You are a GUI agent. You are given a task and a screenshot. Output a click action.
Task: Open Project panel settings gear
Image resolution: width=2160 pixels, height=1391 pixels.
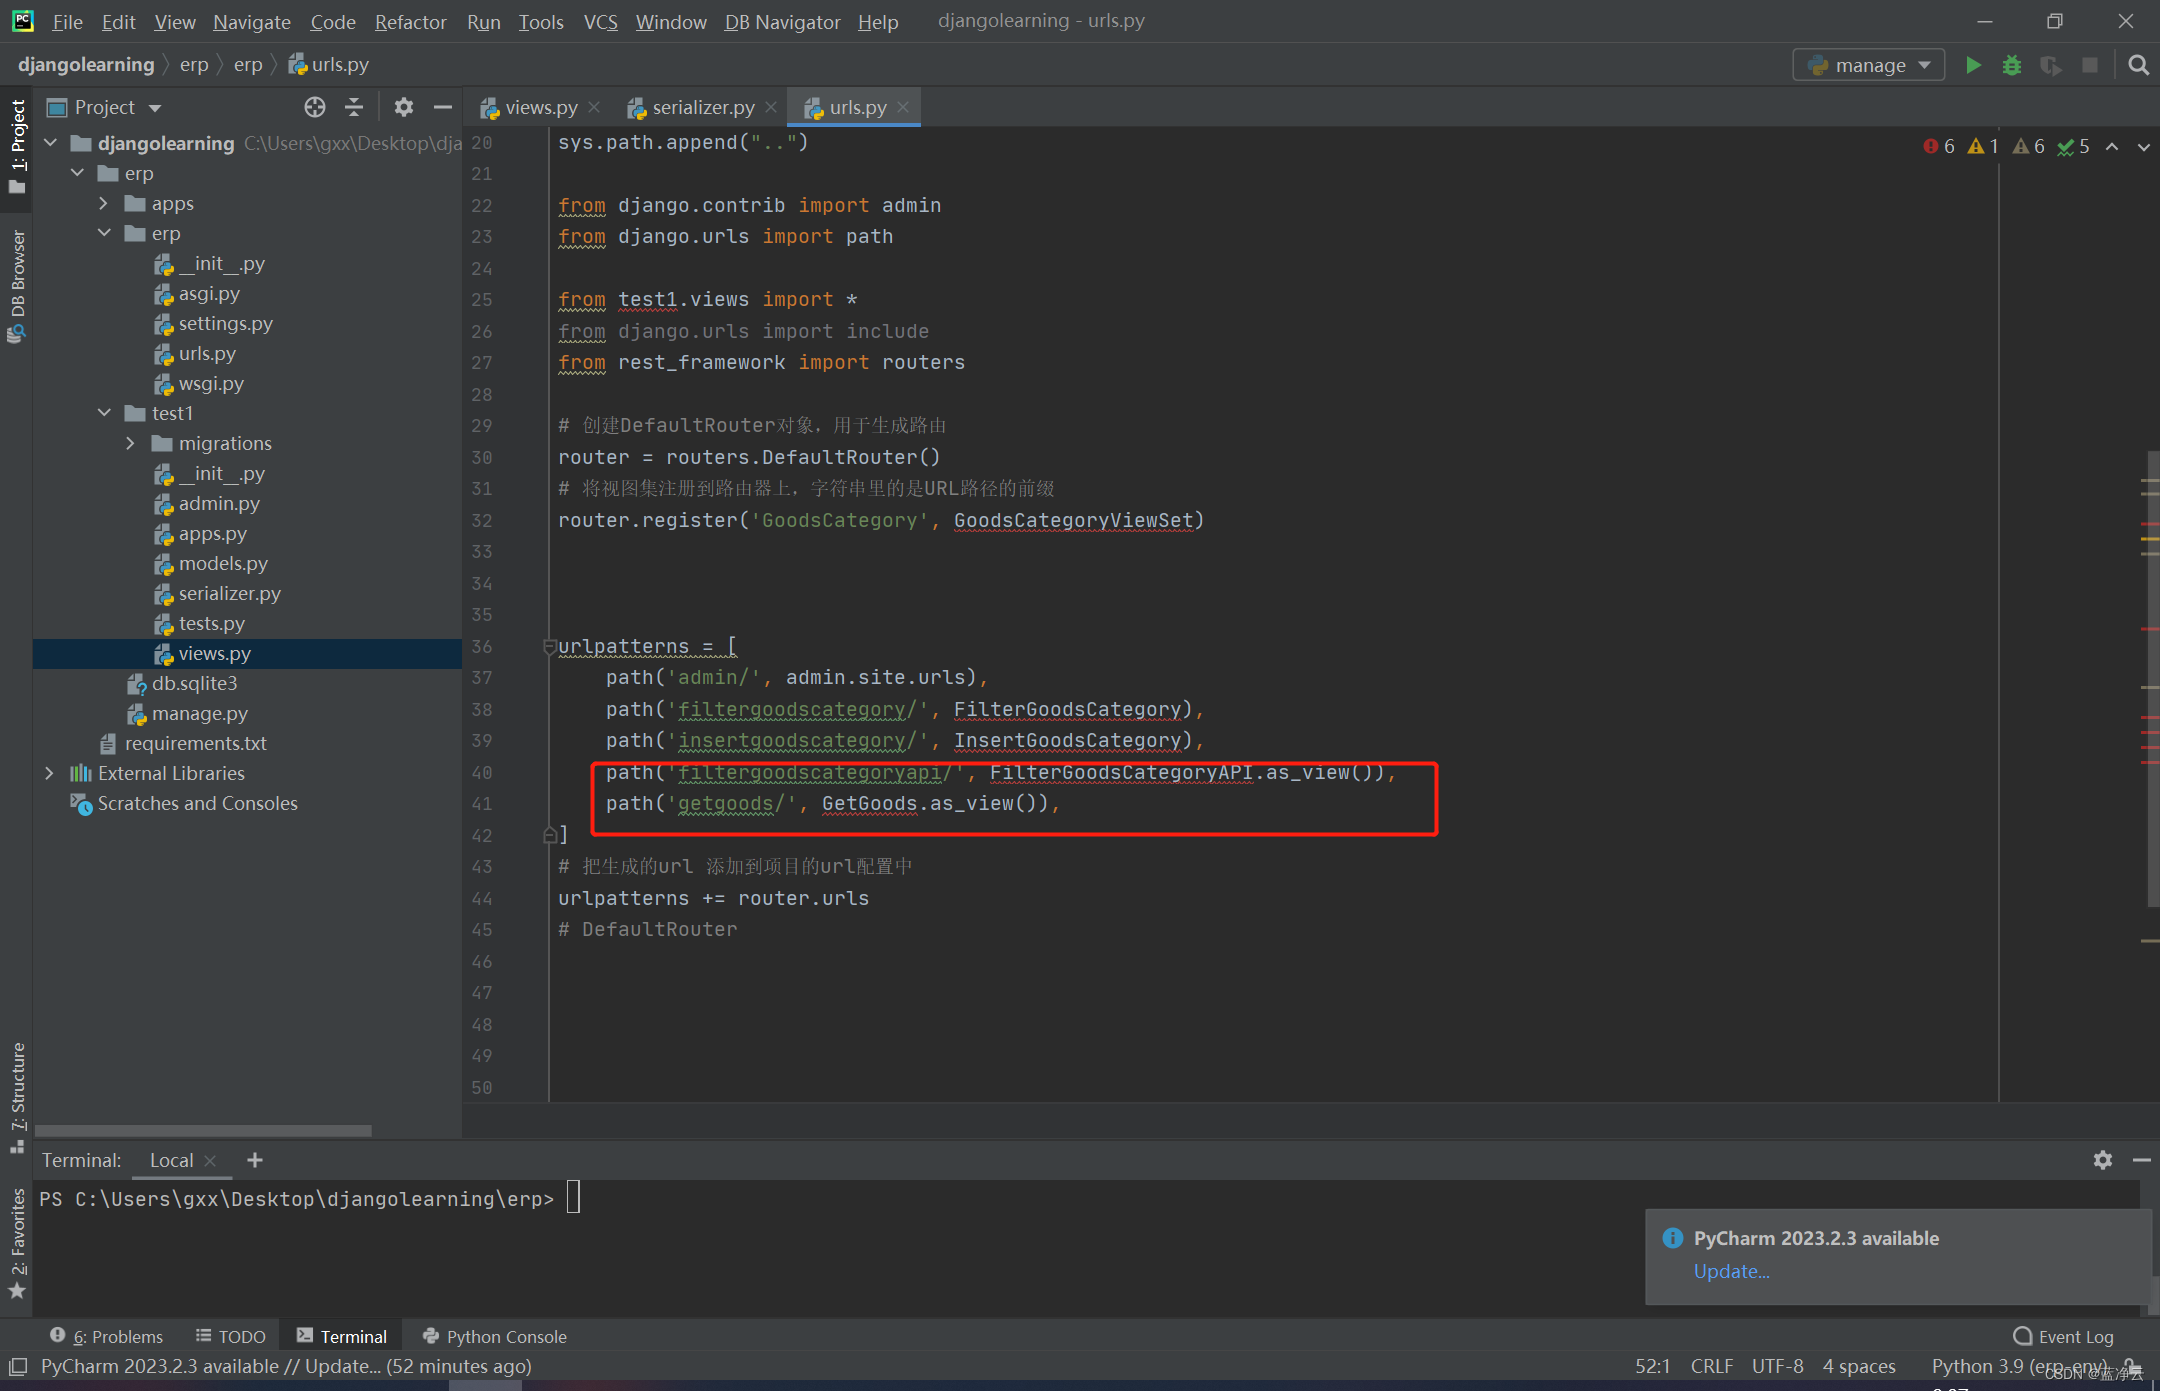click(x=403, y=107)
